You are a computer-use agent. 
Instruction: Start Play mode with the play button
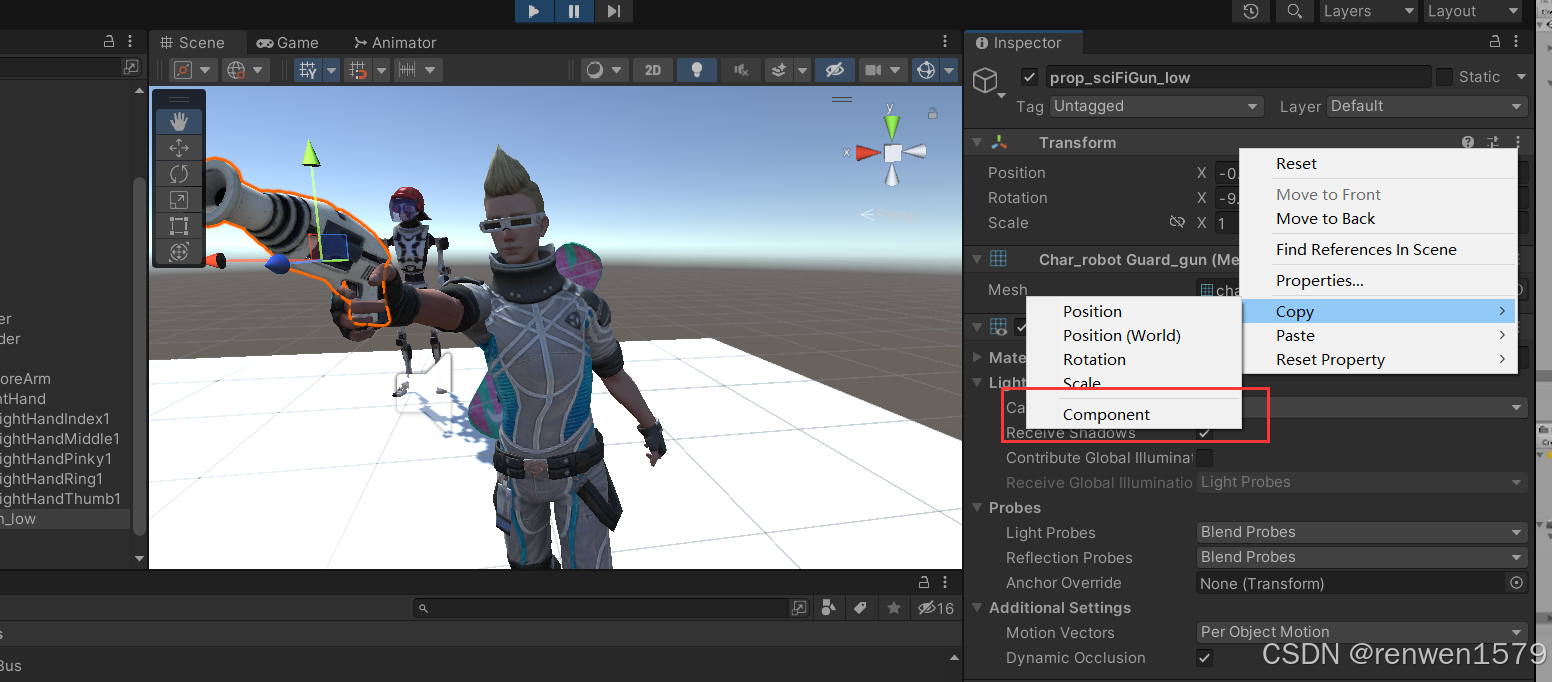pos(534,11)
